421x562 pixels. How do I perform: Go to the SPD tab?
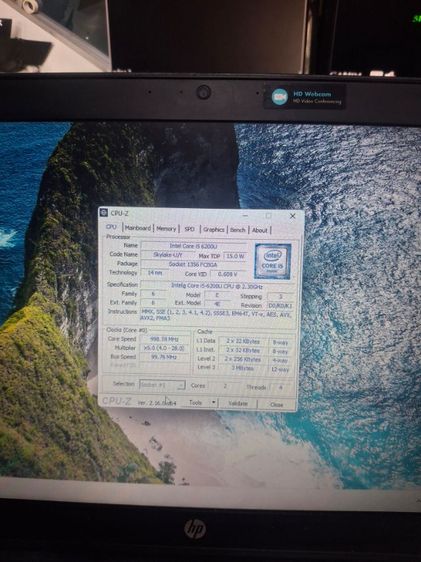(x=190, y=229)
